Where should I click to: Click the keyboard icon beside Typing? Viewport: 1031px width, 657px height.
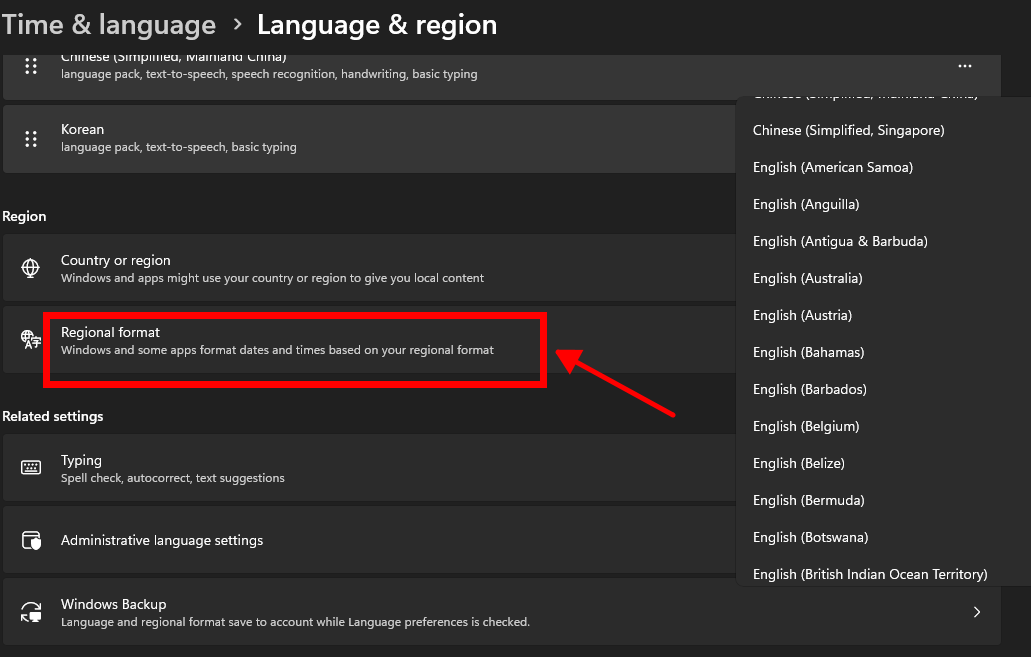(x=31, y=468)
